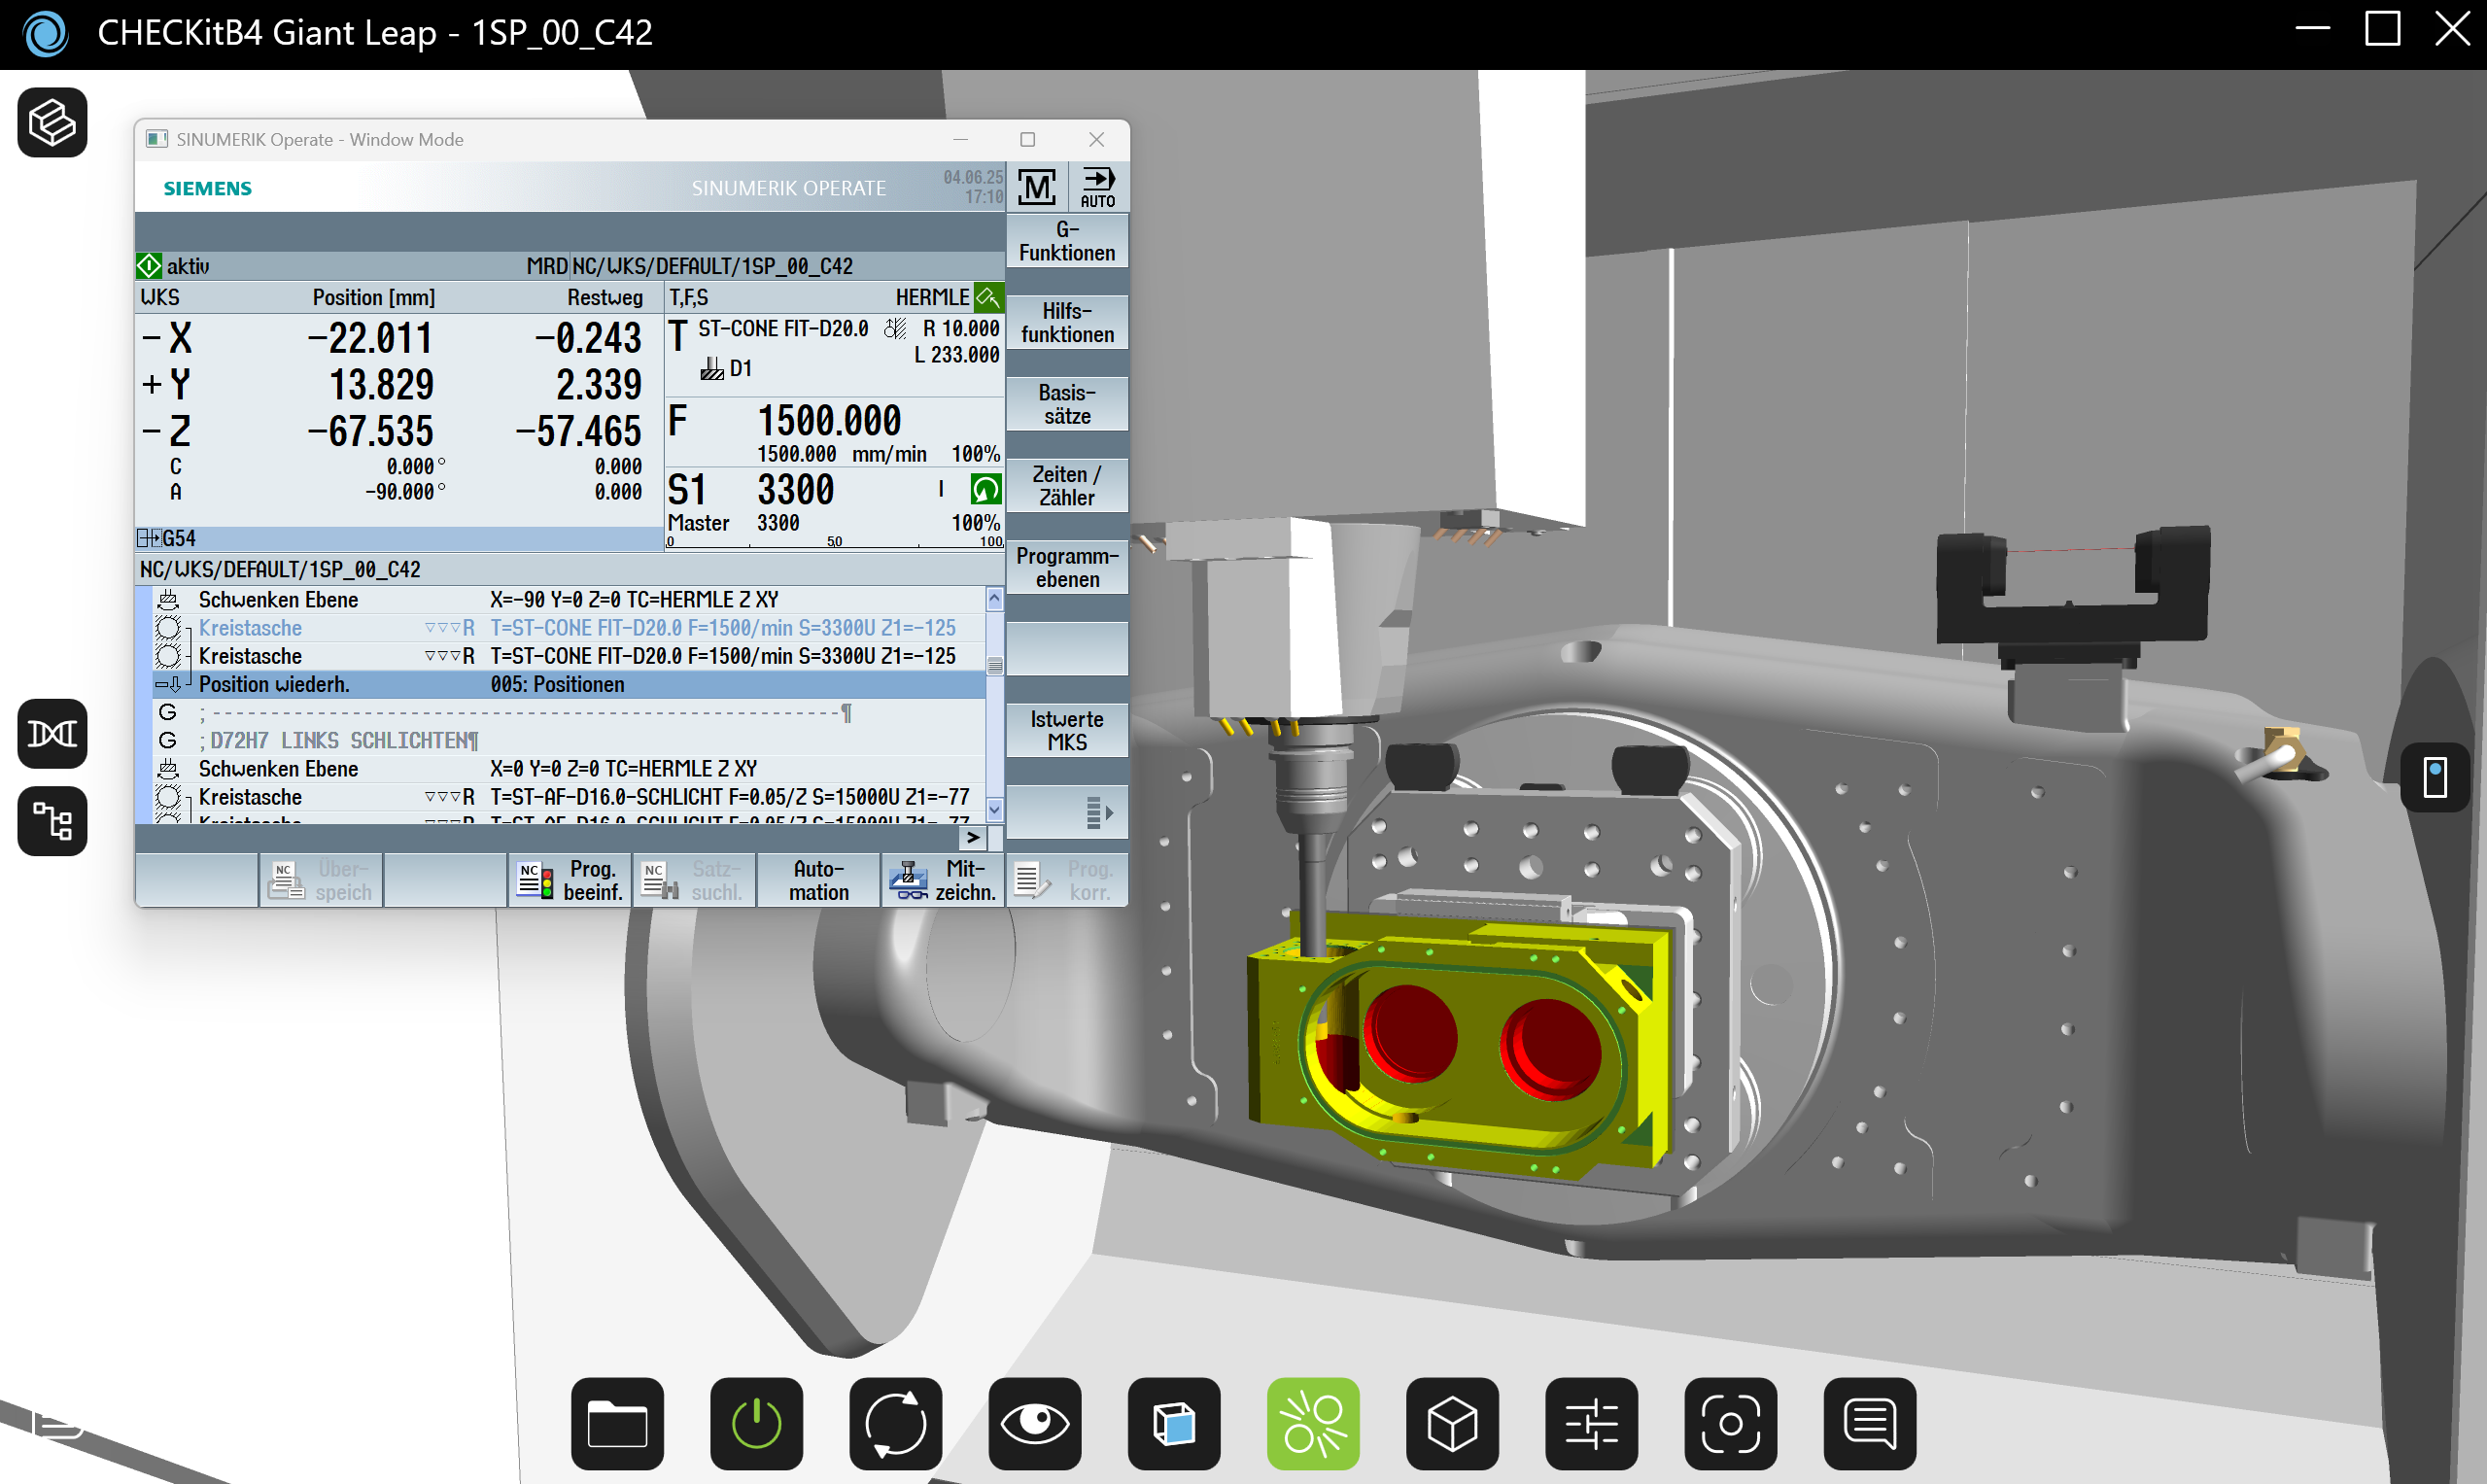This screenshot has height=1484, width=2487.
Task: Click the program list scrollbar thumb
Action: click(x=994, y=666)
